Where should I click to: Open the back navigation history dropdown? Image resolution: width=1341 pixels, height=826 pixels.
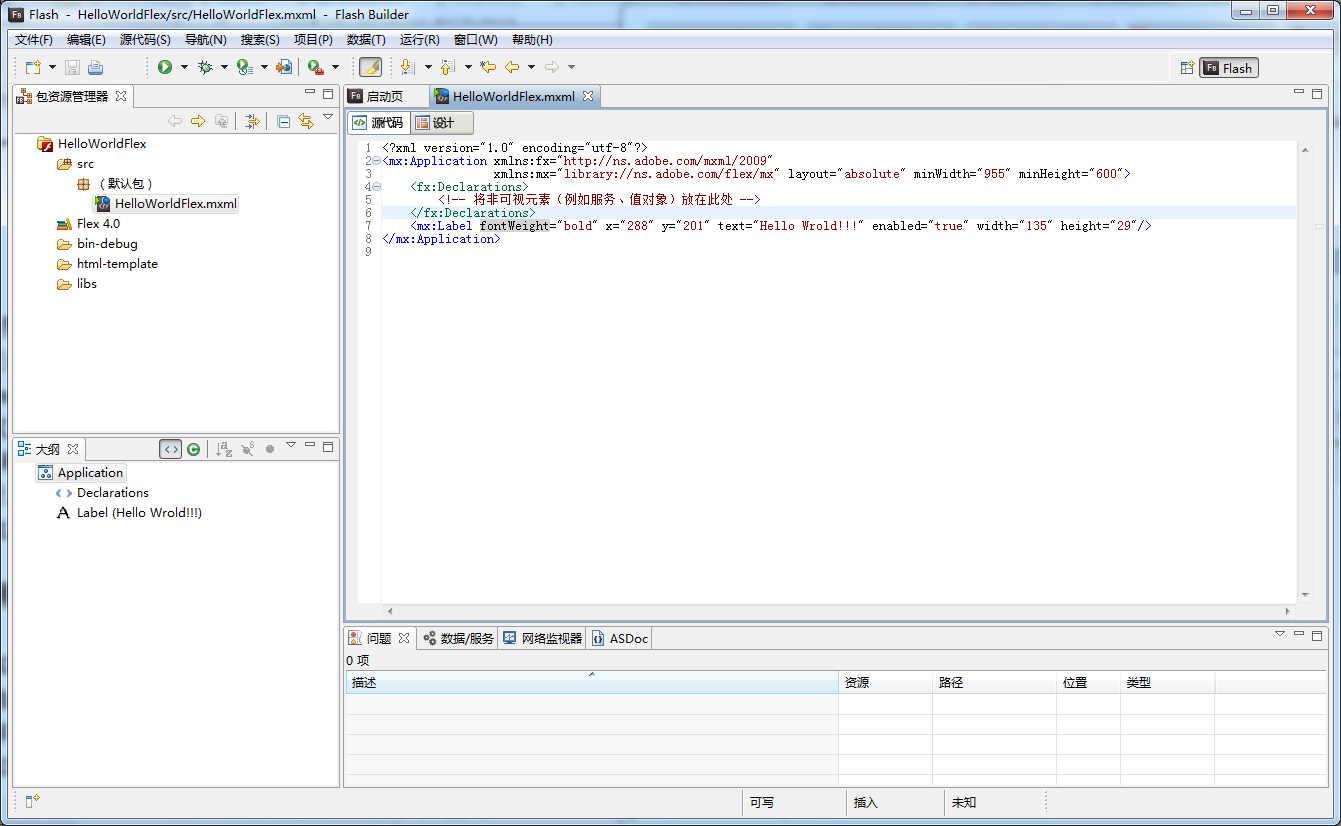pos(531,67)
